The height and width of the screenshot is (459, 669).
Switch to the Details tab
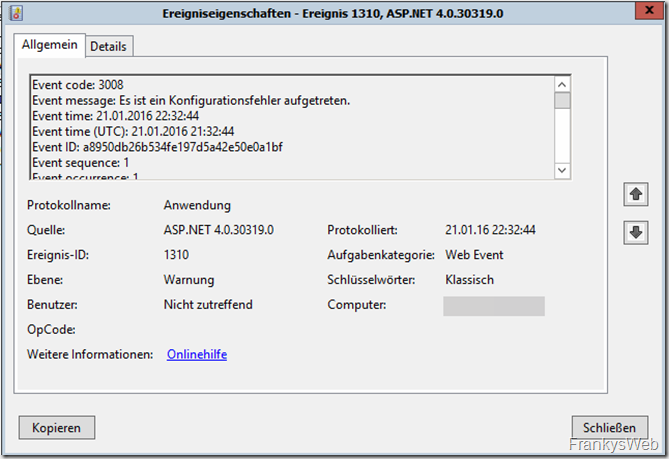point(110,47)
